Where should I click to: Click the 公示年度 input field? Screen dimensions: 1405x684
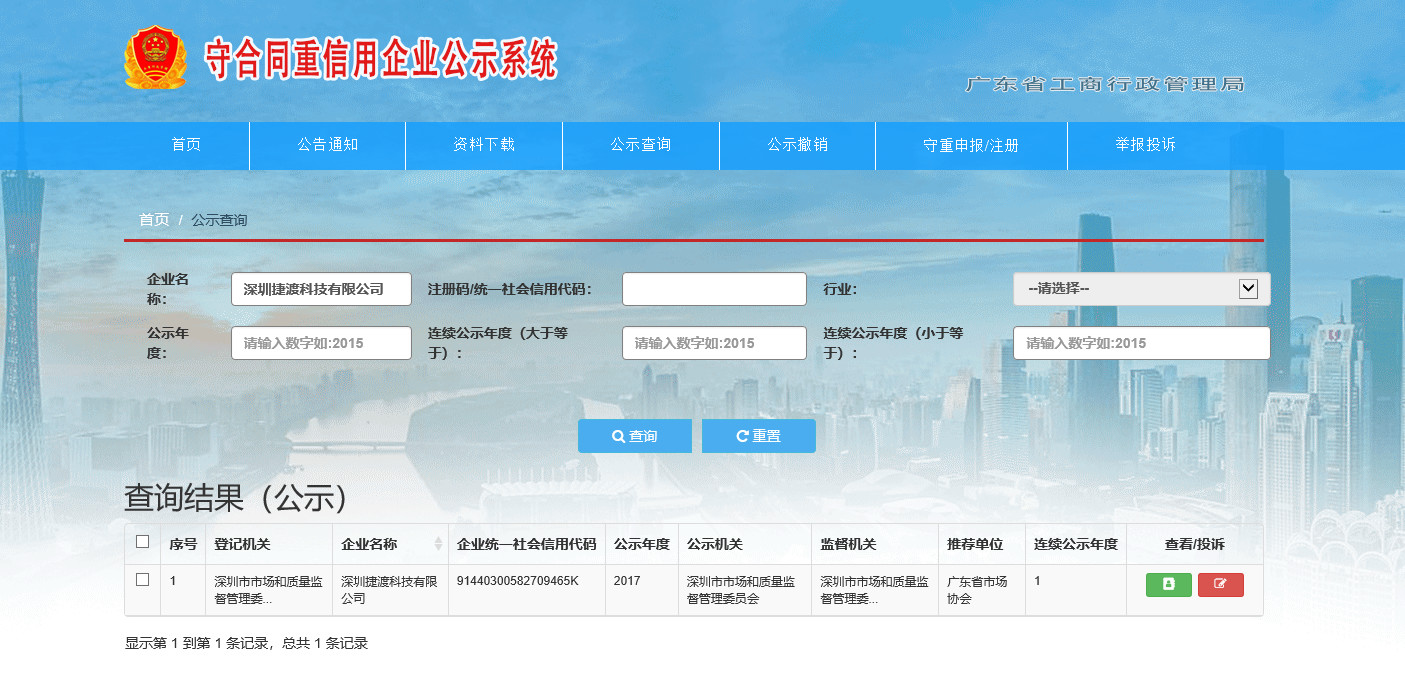(x=321, y=343)
